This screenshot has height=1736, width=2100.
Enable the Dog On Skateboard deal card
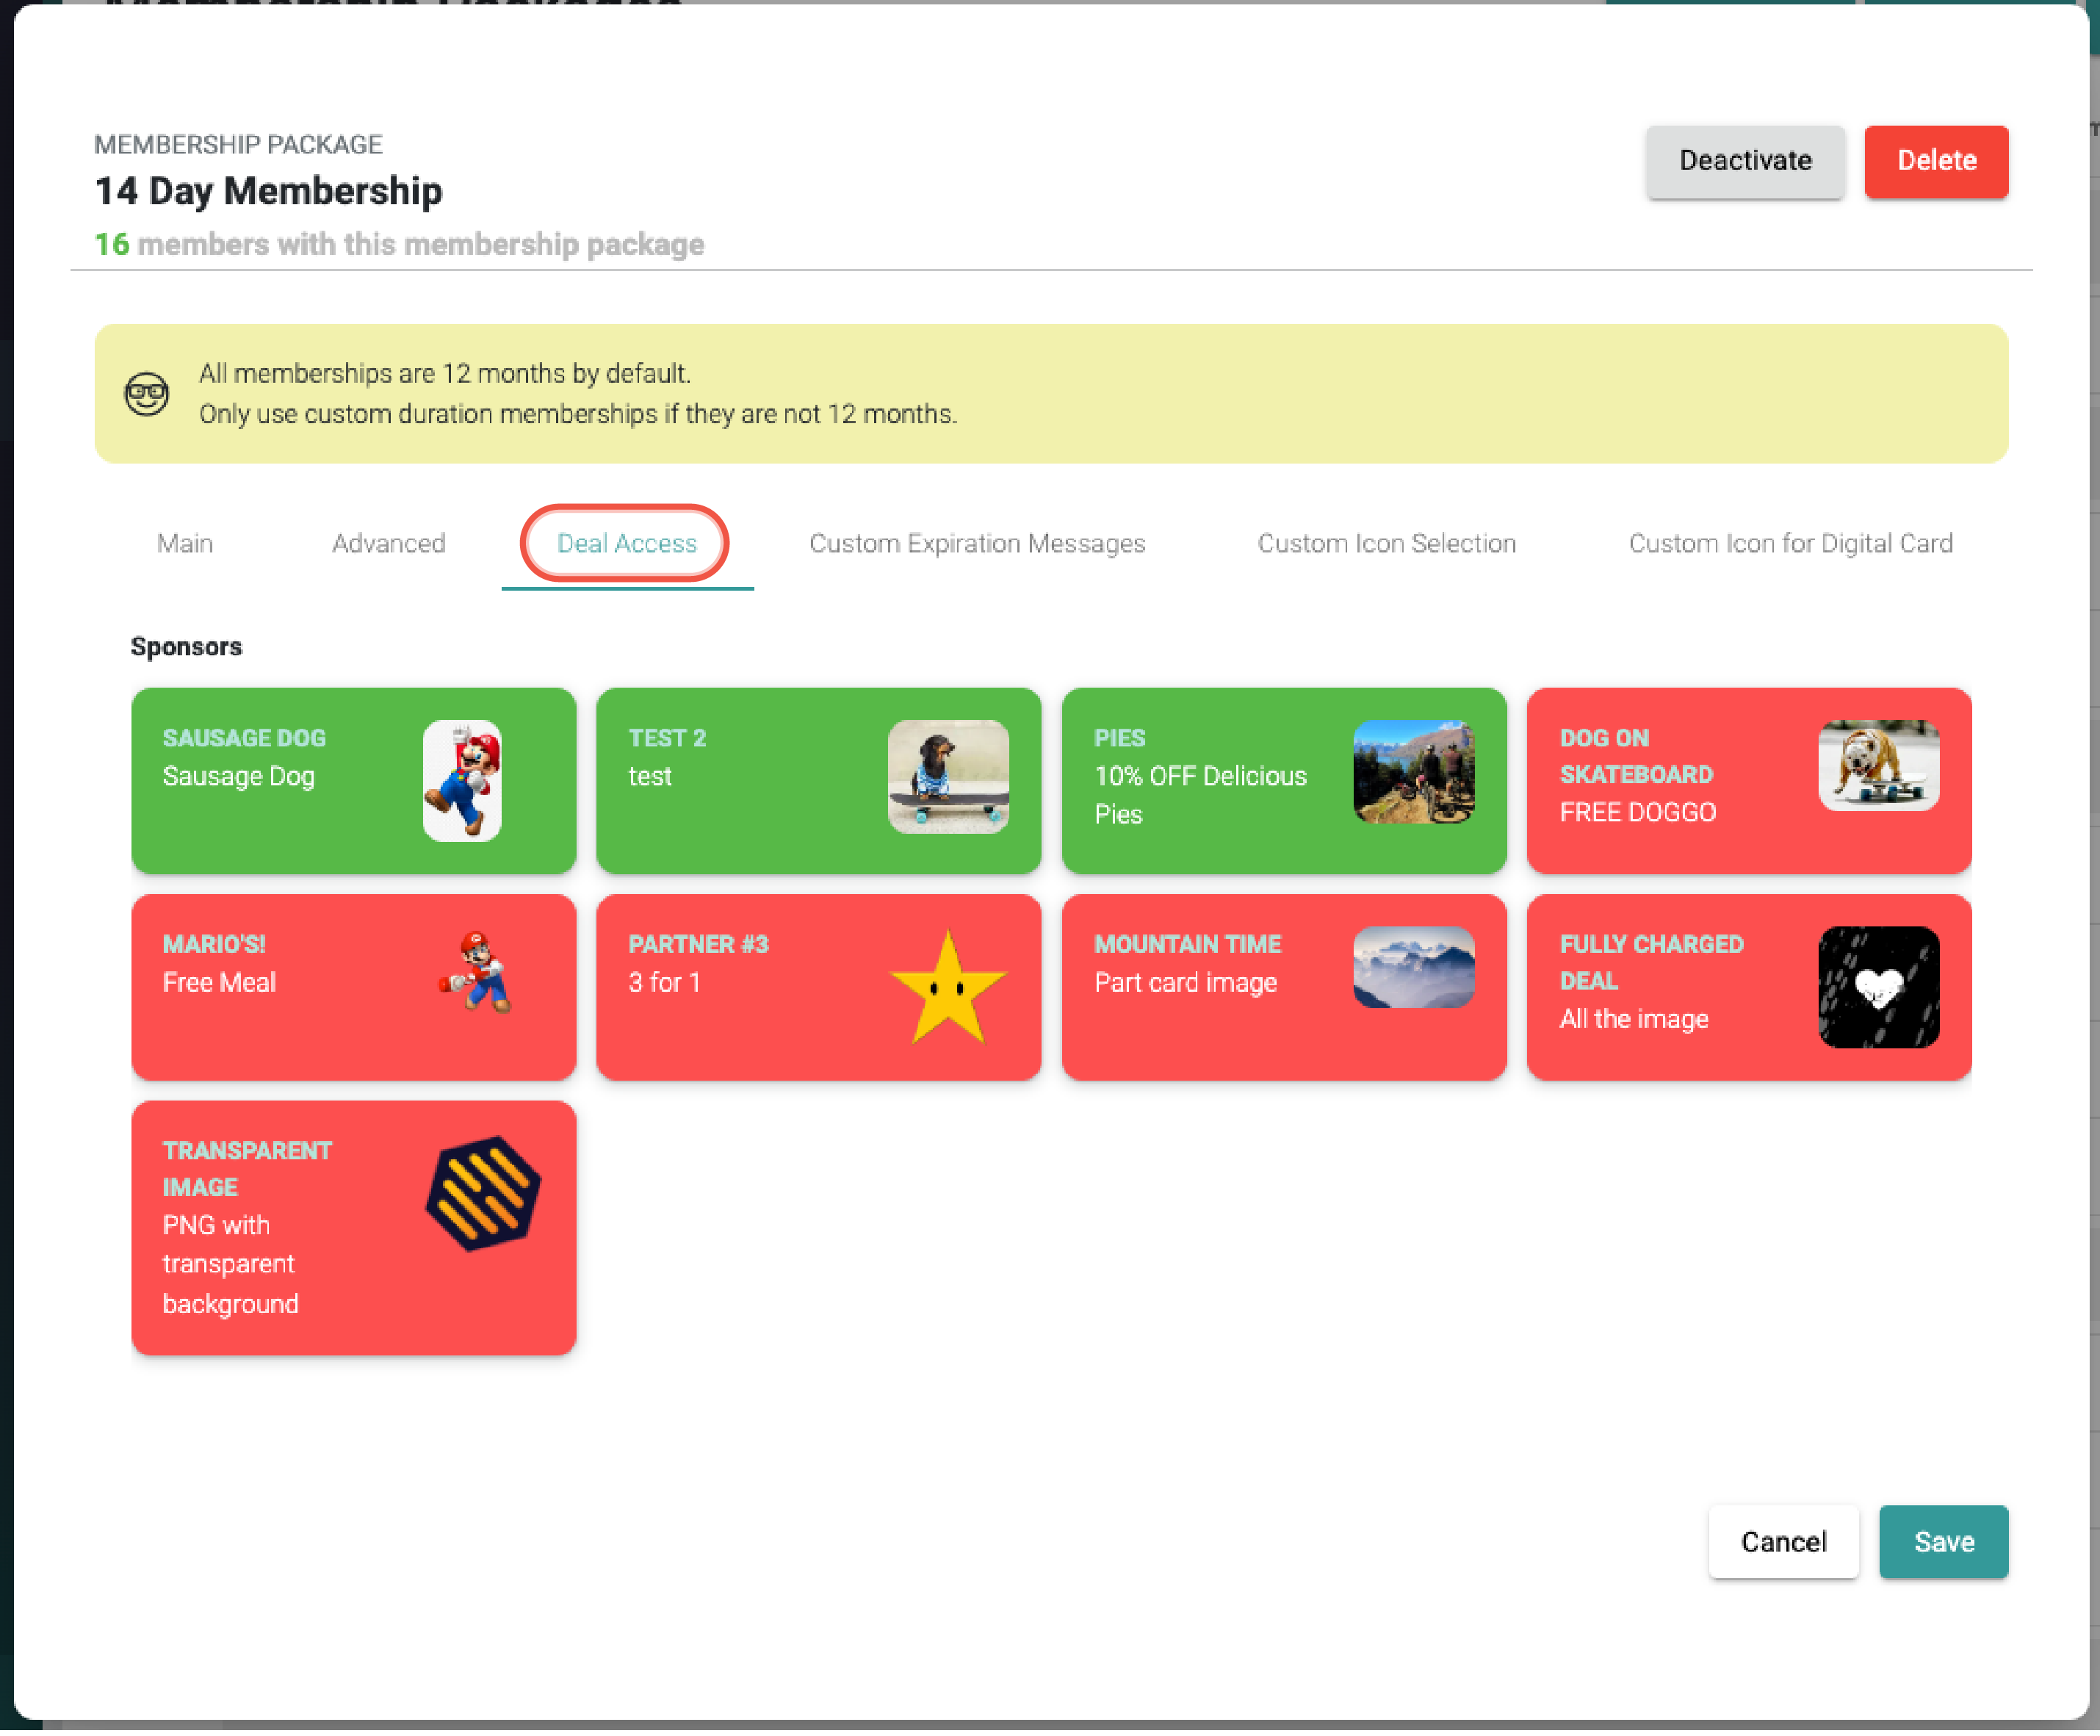coord(1749,781)
